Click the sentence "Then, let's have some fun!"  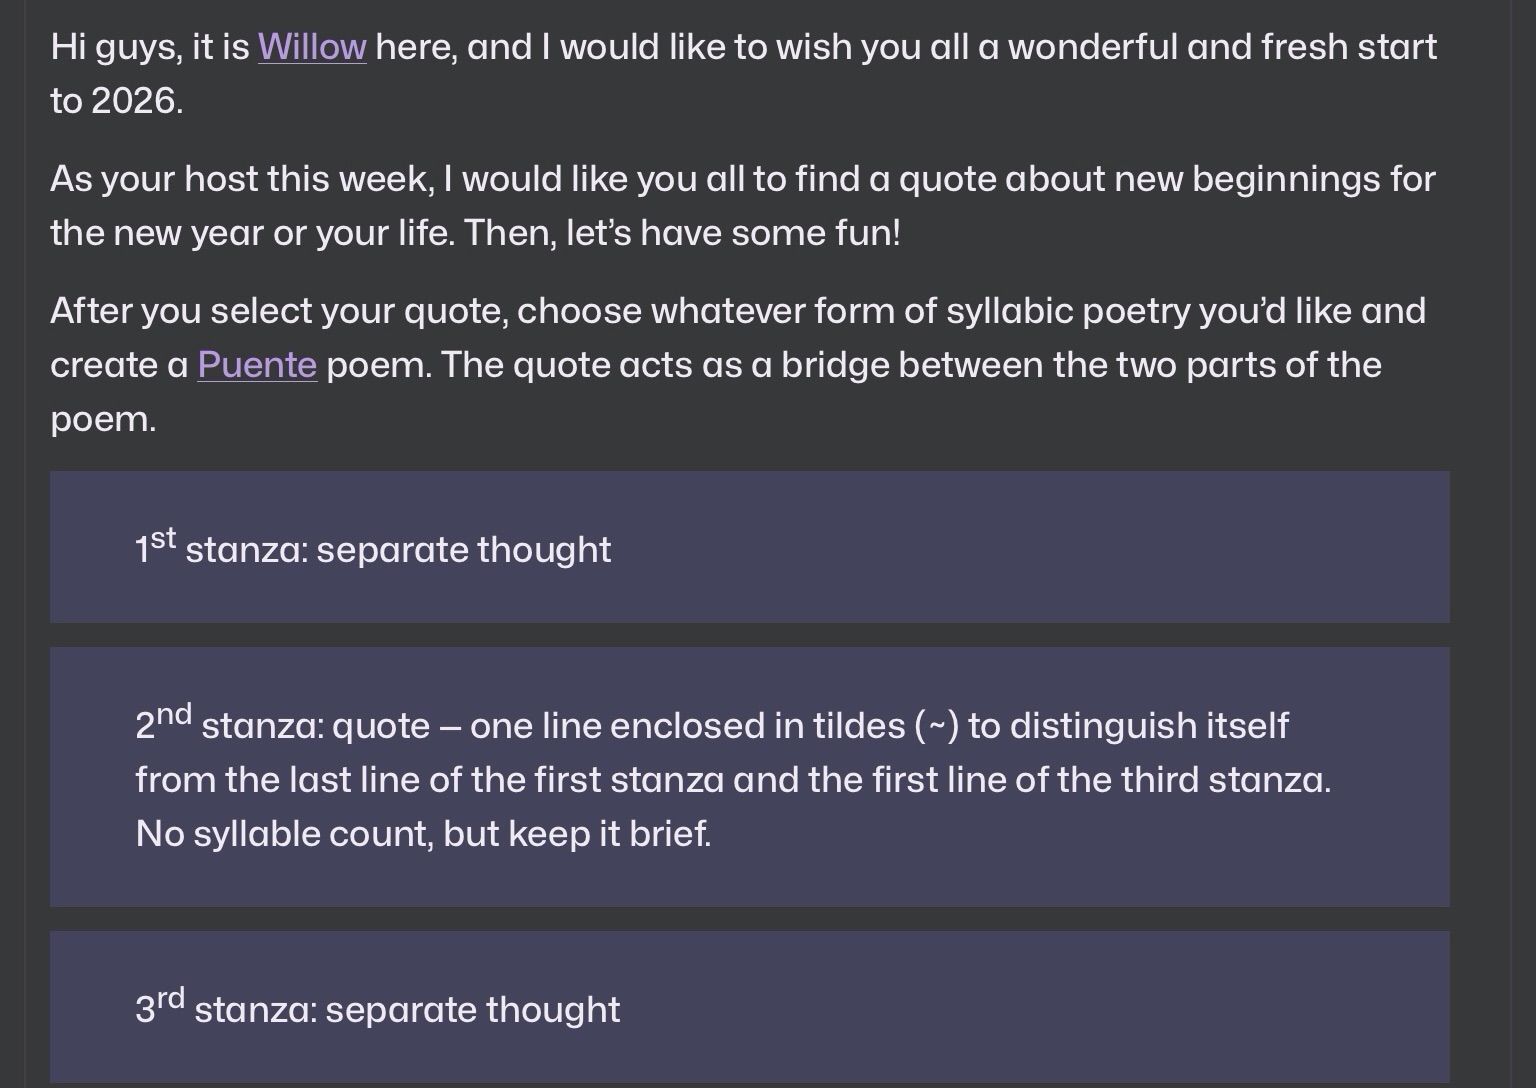[682, 233]
